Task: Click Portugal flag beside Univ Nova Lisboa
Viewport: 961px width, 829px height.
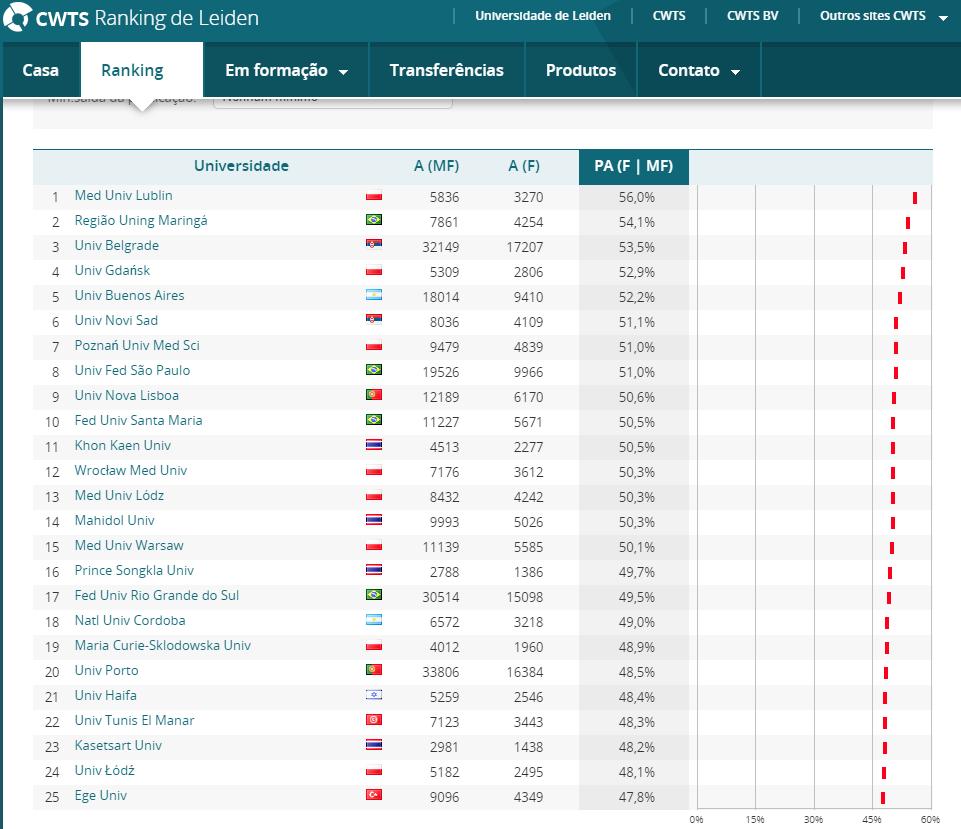Action: pyautogui.click(x=374, y=396)
